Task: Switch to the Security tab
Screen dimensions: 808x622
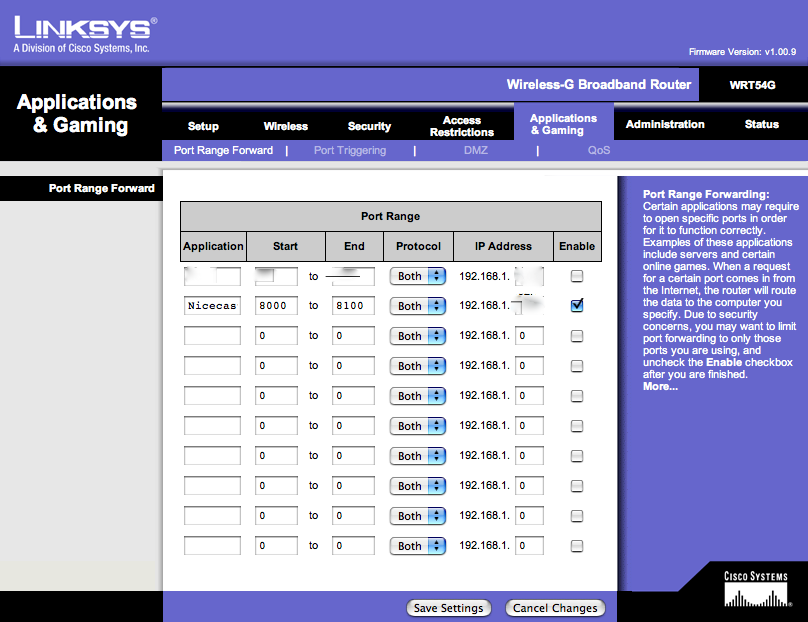Action: (x=369, y=126)
